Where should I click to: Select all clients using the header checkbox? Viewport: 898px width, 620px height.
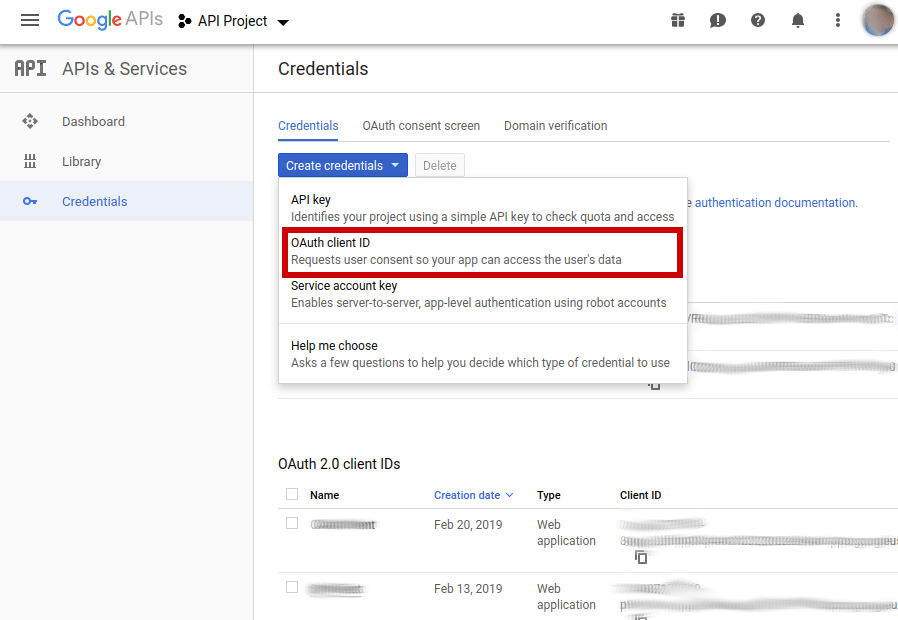click(292, 494)
